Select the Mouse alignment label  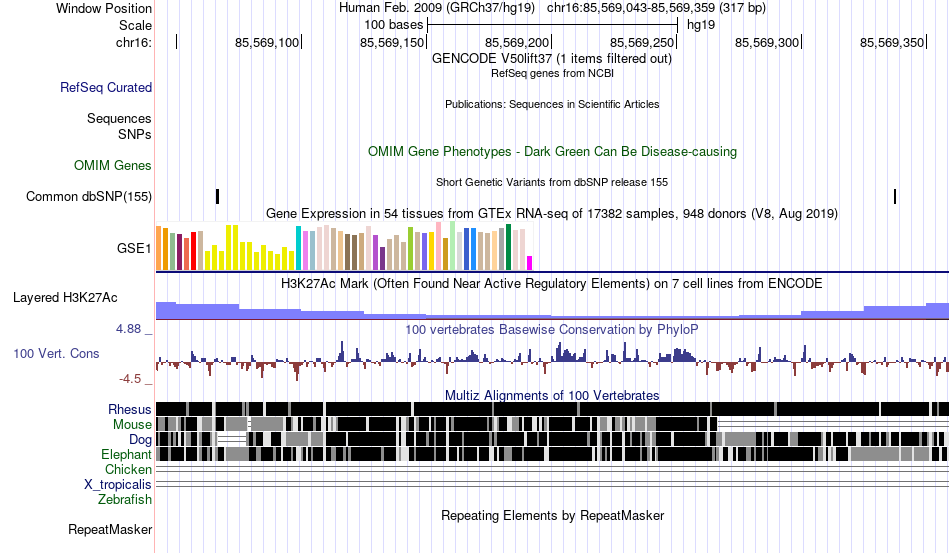[x=132, y=425]
